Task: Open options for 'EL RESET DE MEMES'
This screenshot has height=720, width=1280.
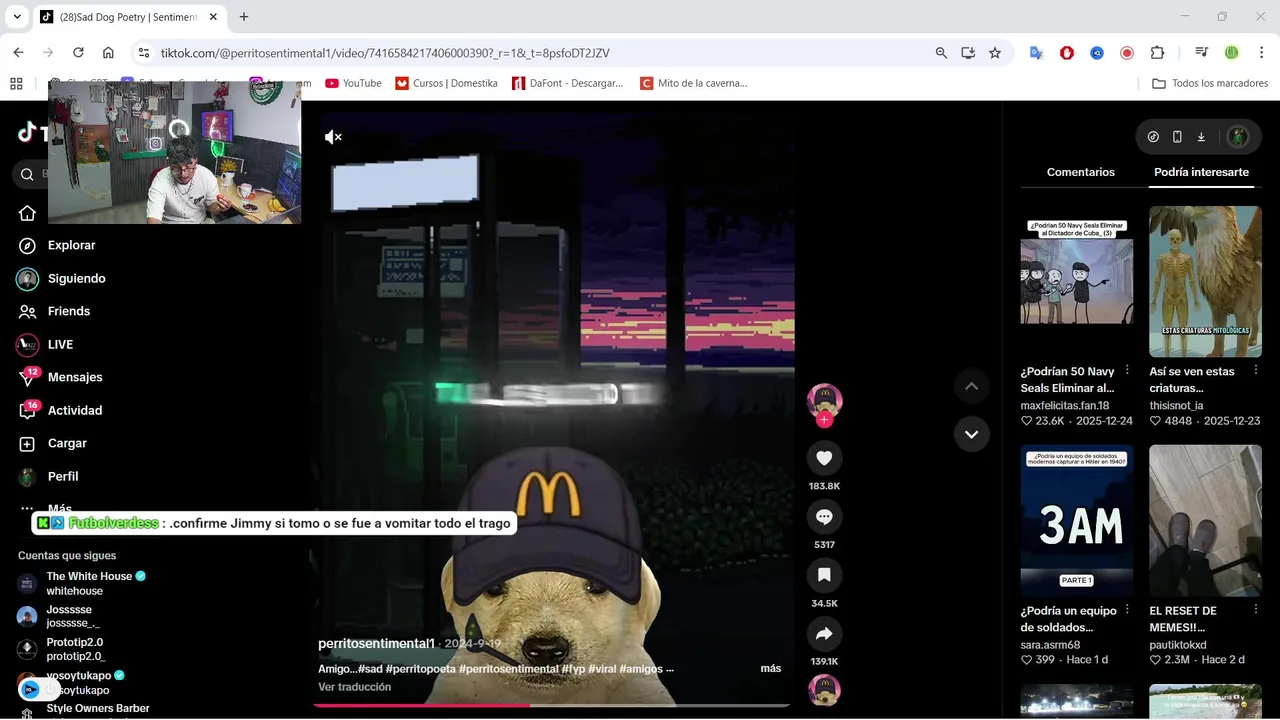Action: point(1255,610)
